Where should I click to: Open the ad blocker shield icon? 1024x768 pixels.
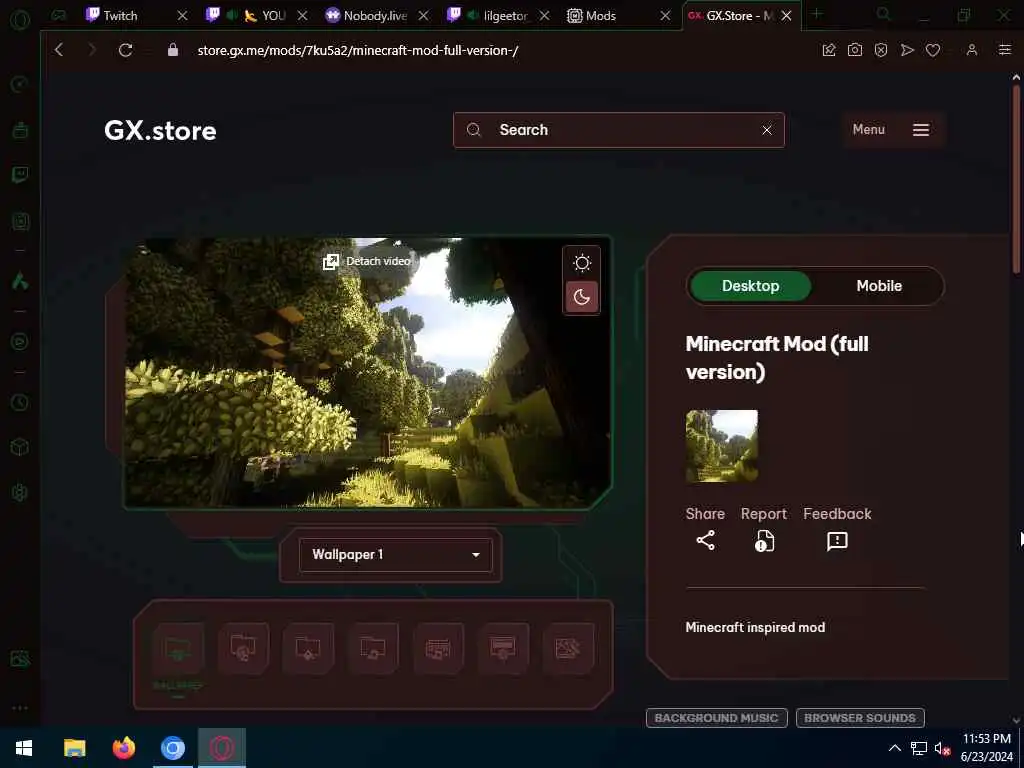(x=881, y=50)
